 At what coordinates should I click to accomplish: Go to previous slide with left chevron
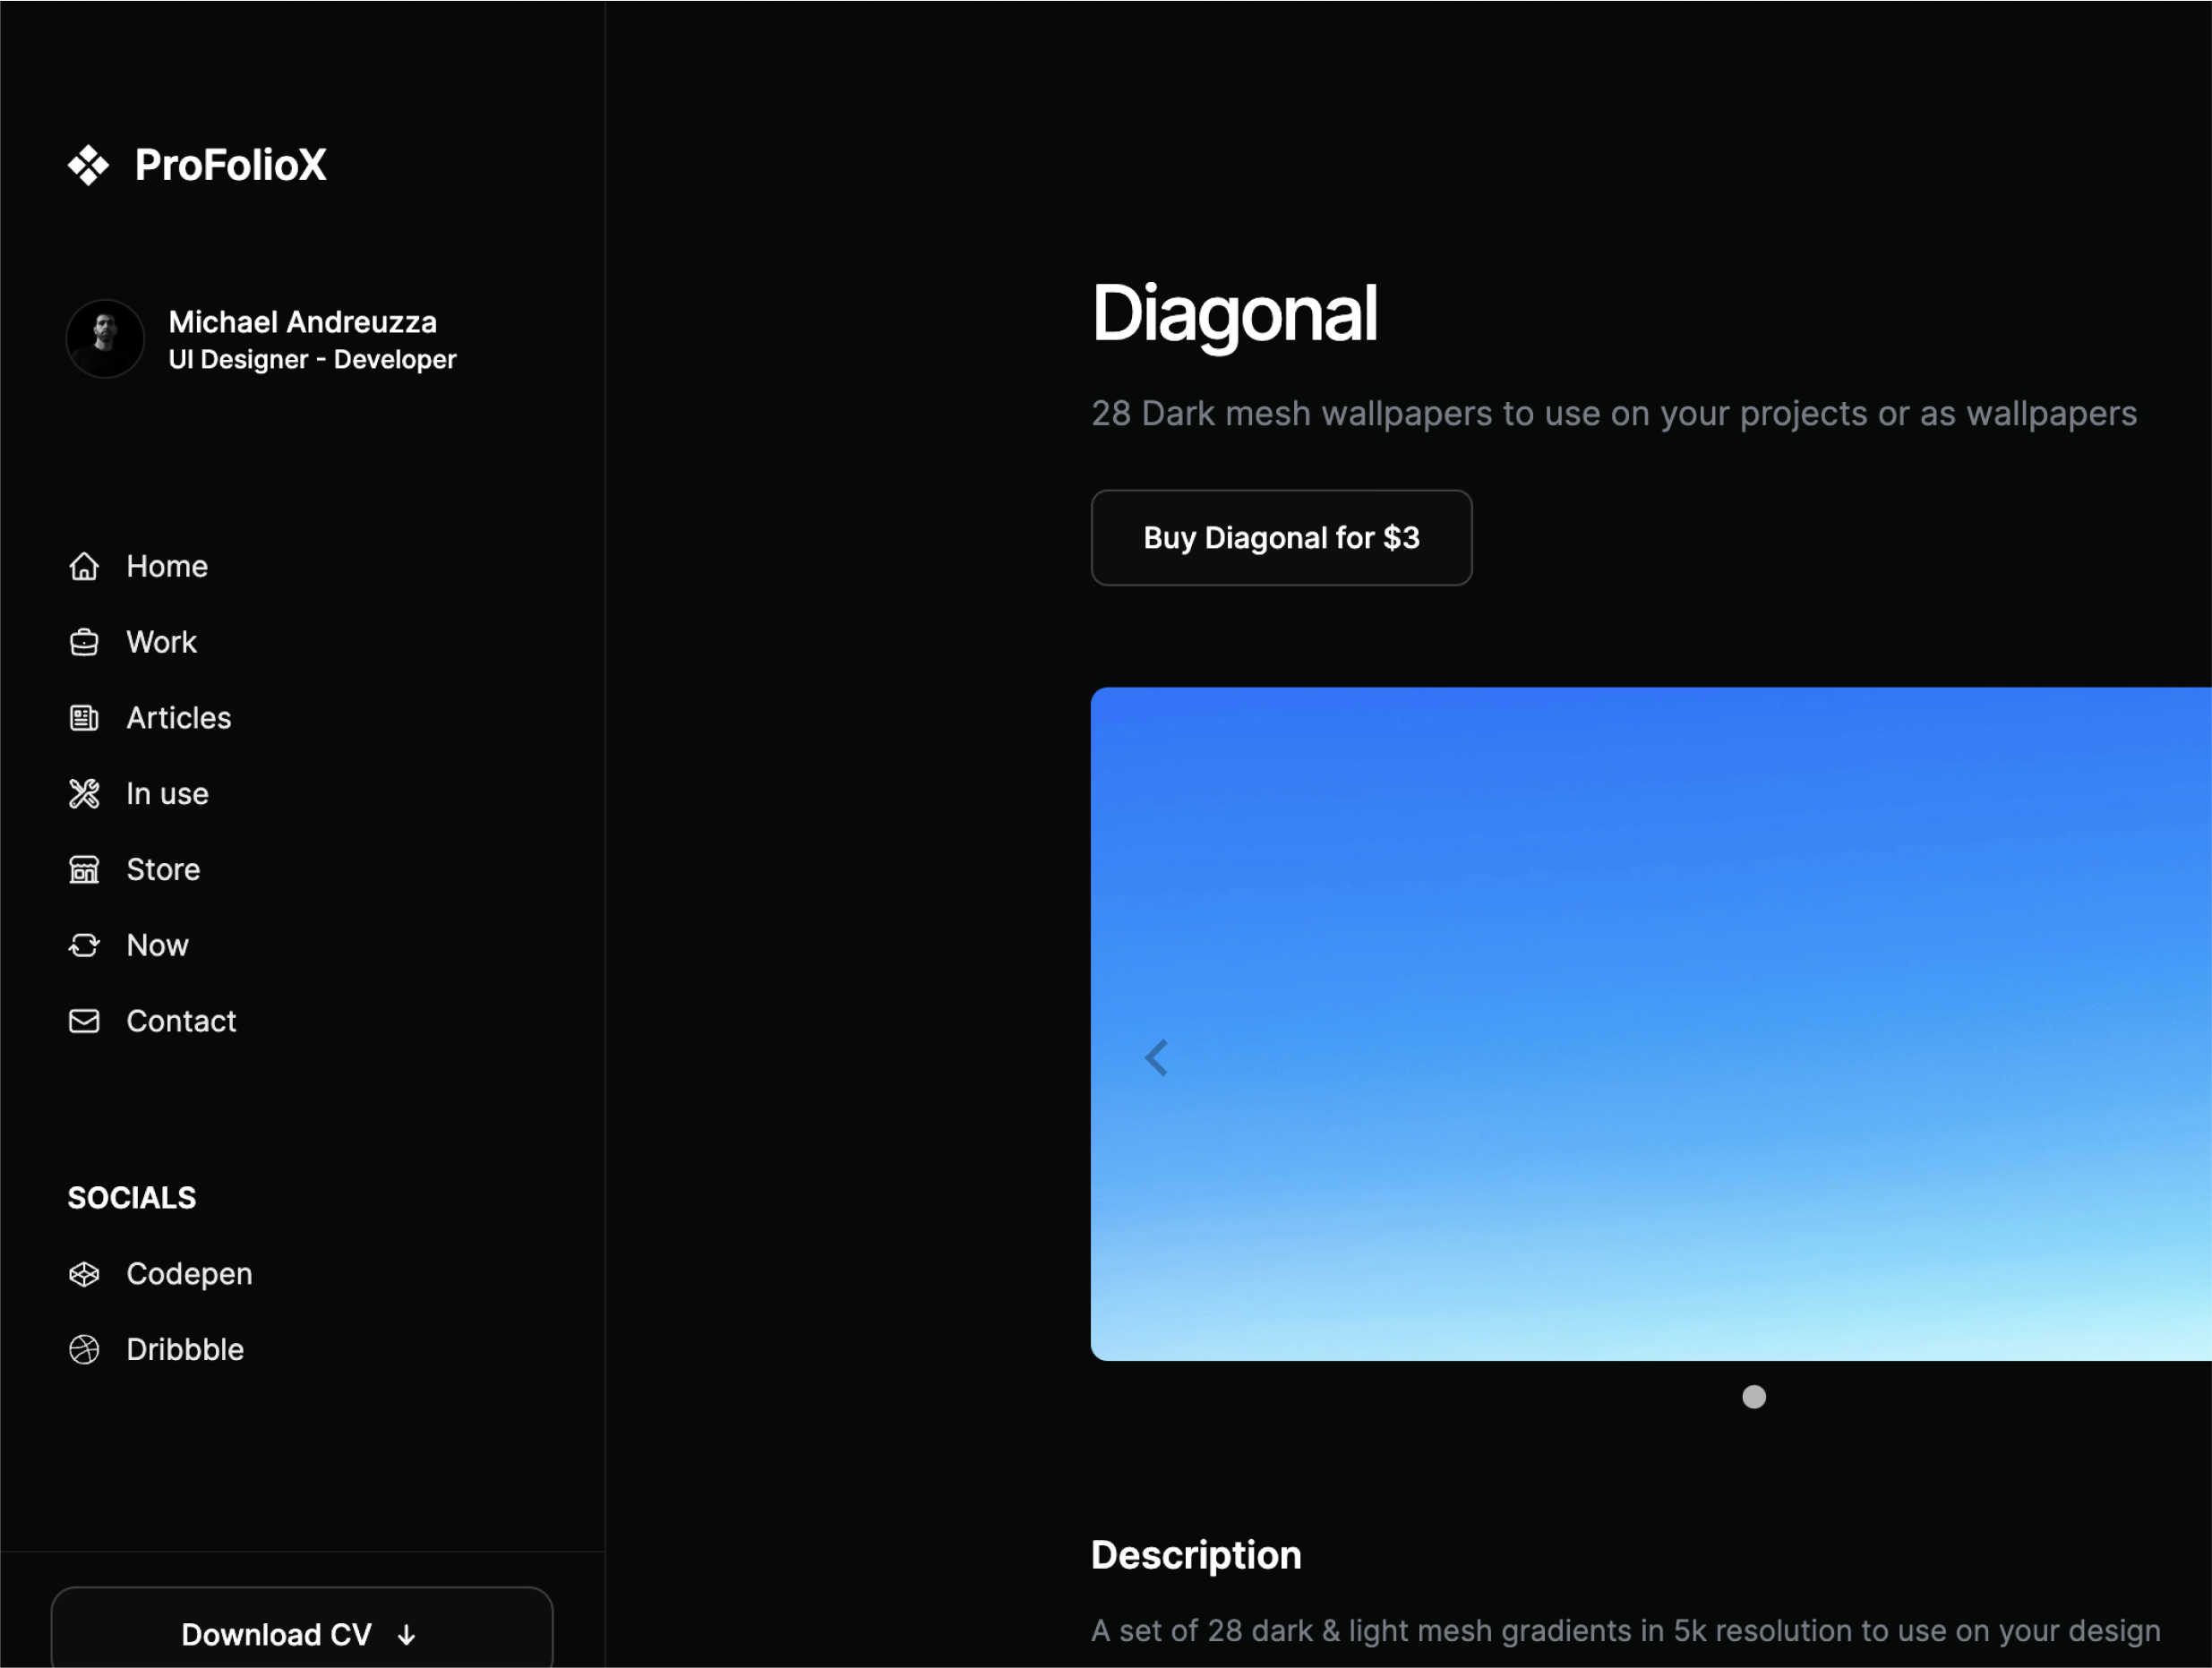[x=1156, y=1058]
